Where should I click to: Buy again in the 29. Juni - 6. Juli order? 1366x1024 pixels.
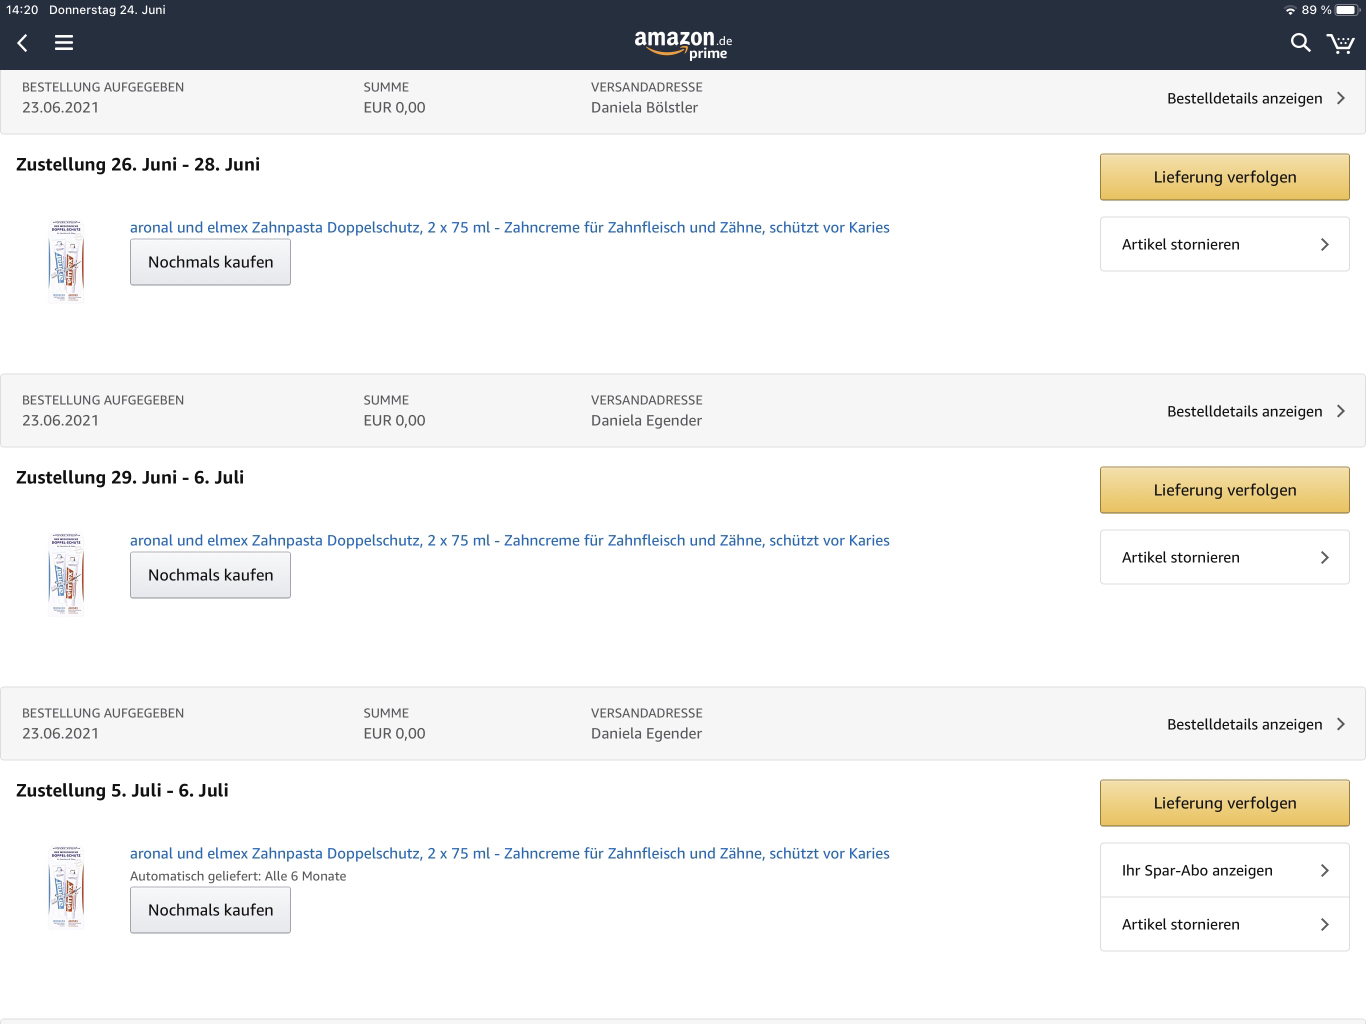point(210,575)
